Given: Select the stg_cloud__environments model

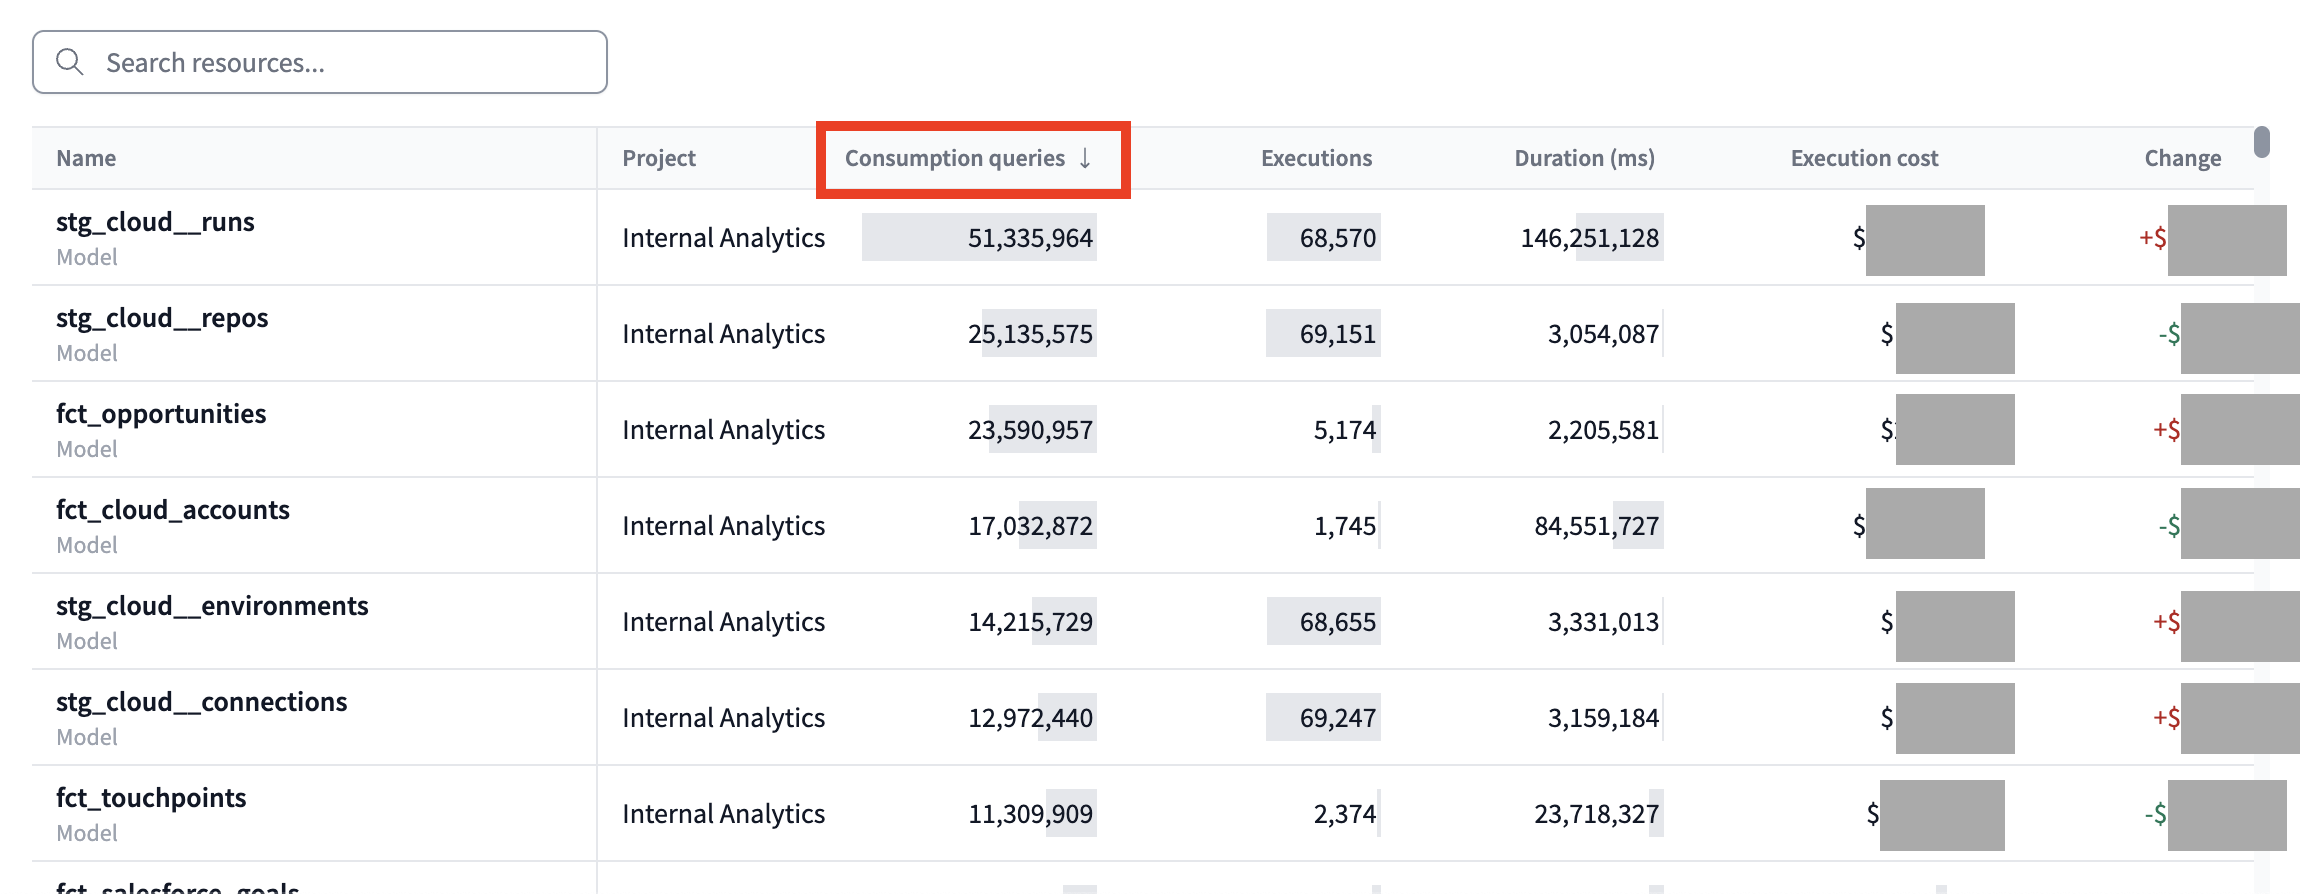Looking at the screenshot, I should point(212,605).
